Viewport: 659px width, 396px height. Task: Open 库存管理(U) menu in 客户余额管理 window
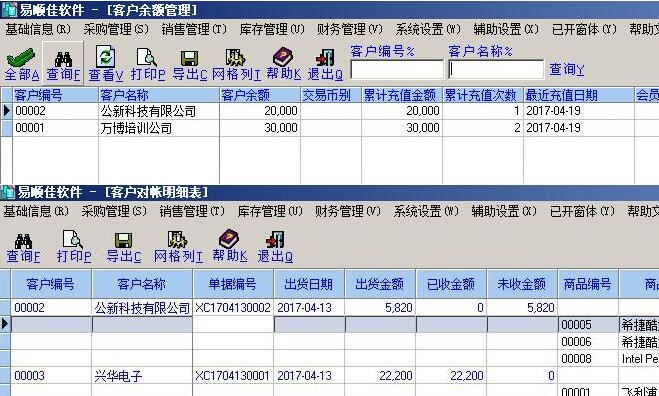(x=272, y=29)
